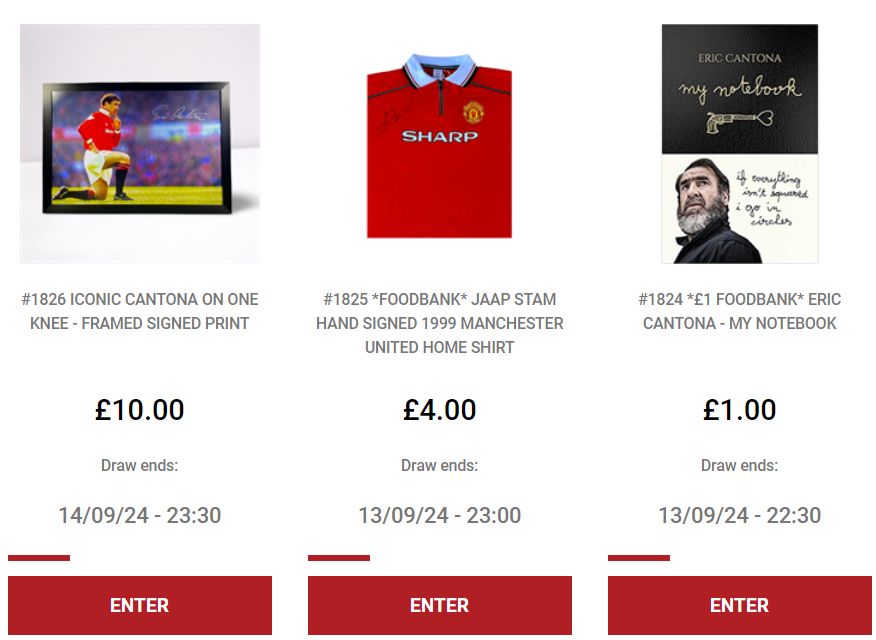Viewport: 876px width, 640px height.
Task: Click the Manchester United crest on the shirt
Action: [473, 112]
